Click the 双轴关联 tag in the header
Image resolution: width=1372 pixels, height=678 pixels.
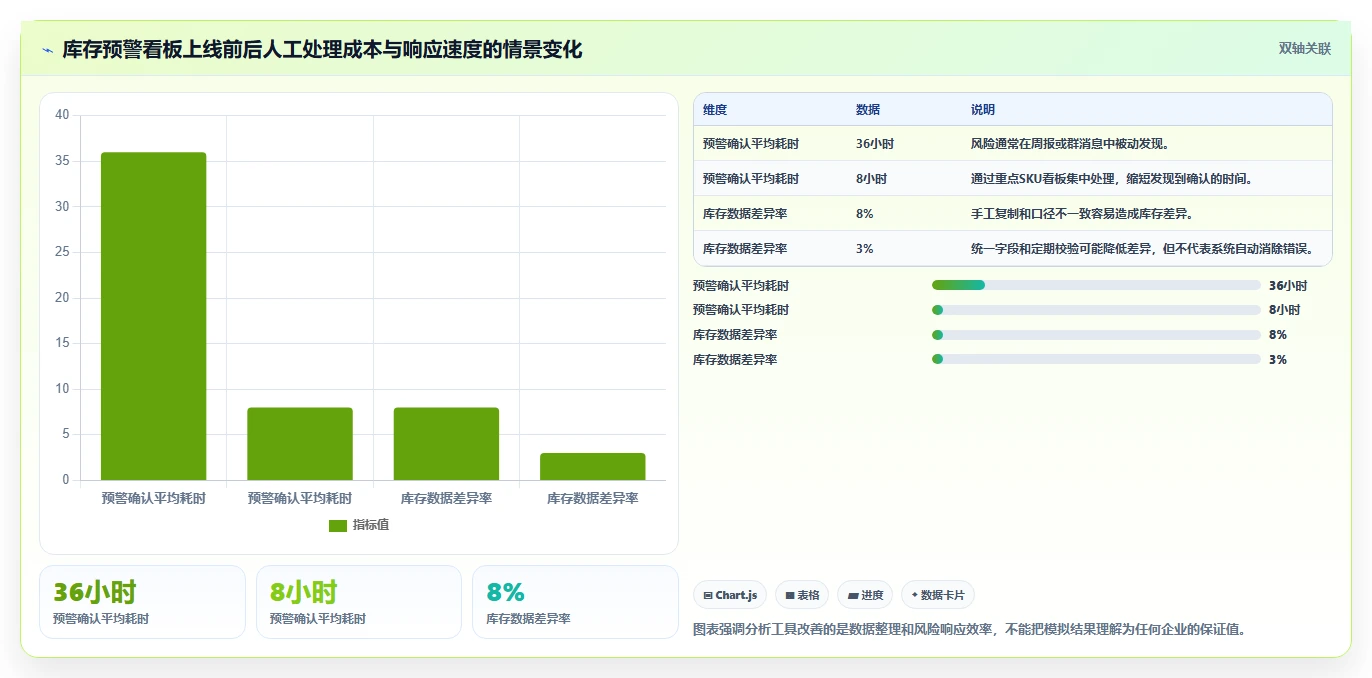pos(1305,48)
